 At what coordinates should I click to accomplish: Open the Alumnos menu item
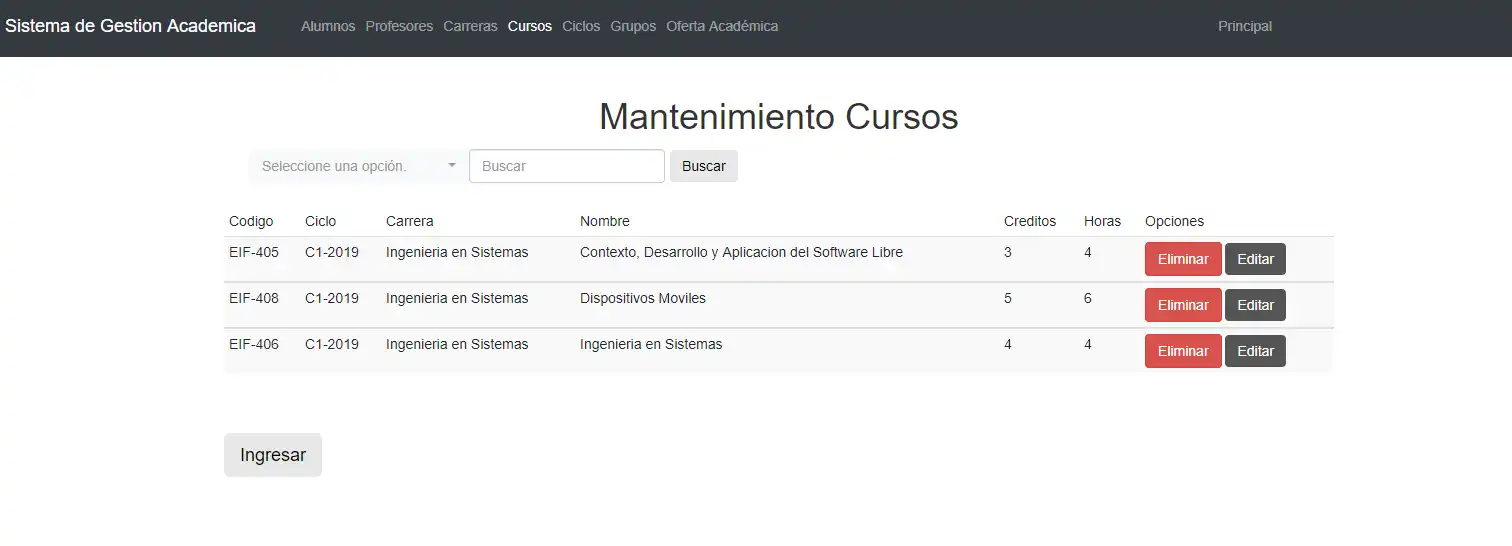pyautogui.click(x=328, y=26)
